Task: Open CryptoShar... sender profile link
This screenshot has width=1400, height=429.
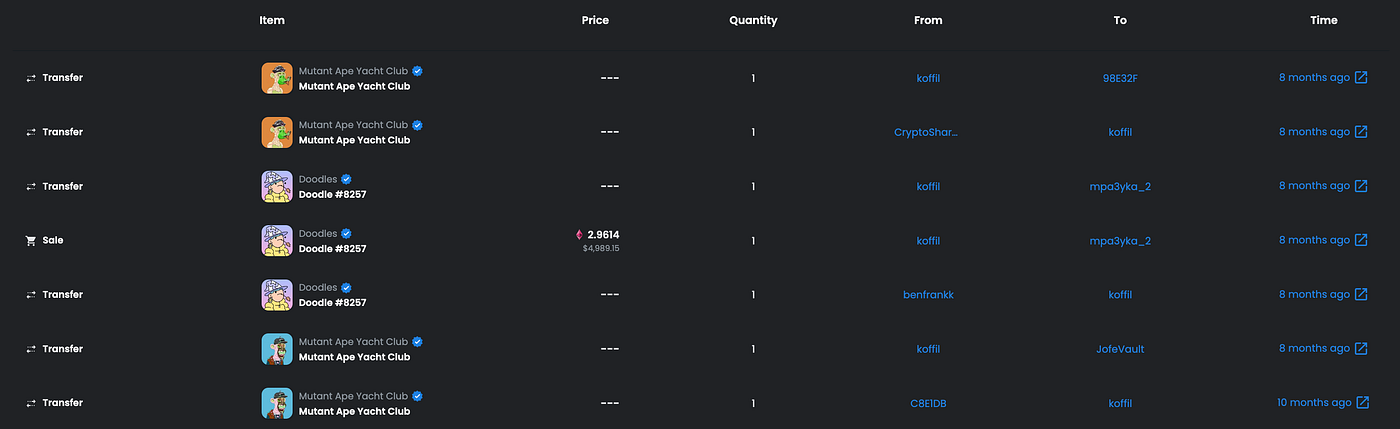Action: (926, 132)
